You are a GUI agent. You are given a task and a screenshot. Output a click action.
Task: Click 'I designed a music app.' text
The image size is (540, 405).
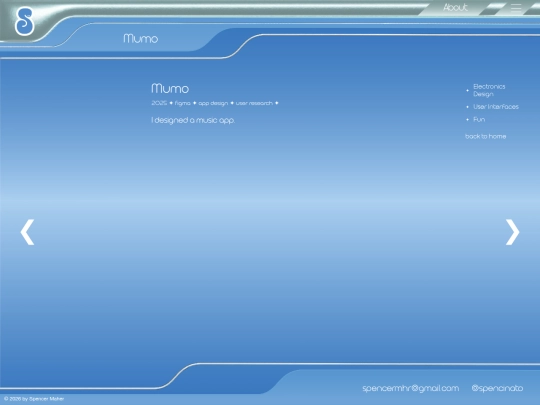tap(193, 120)
